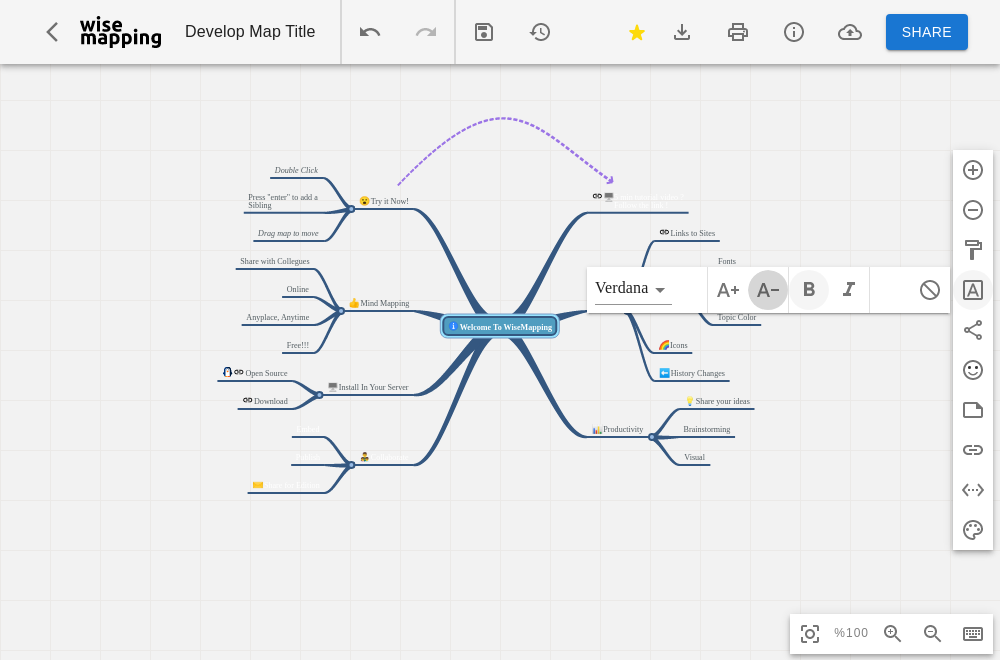Select the Drag map to move topic
1000x660 pixels.
pos(288,233)
